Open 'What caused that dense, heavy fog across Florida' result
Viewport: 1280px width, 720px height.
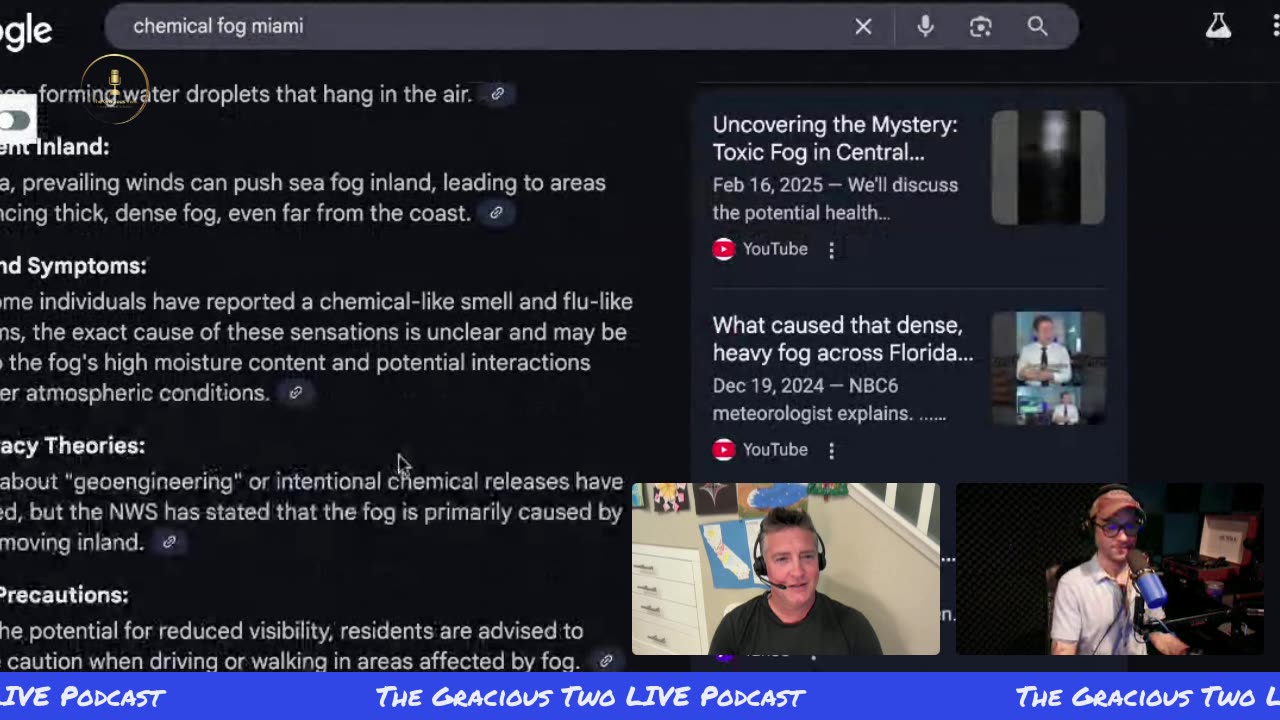pyautogui.click(x=842, y=339)
